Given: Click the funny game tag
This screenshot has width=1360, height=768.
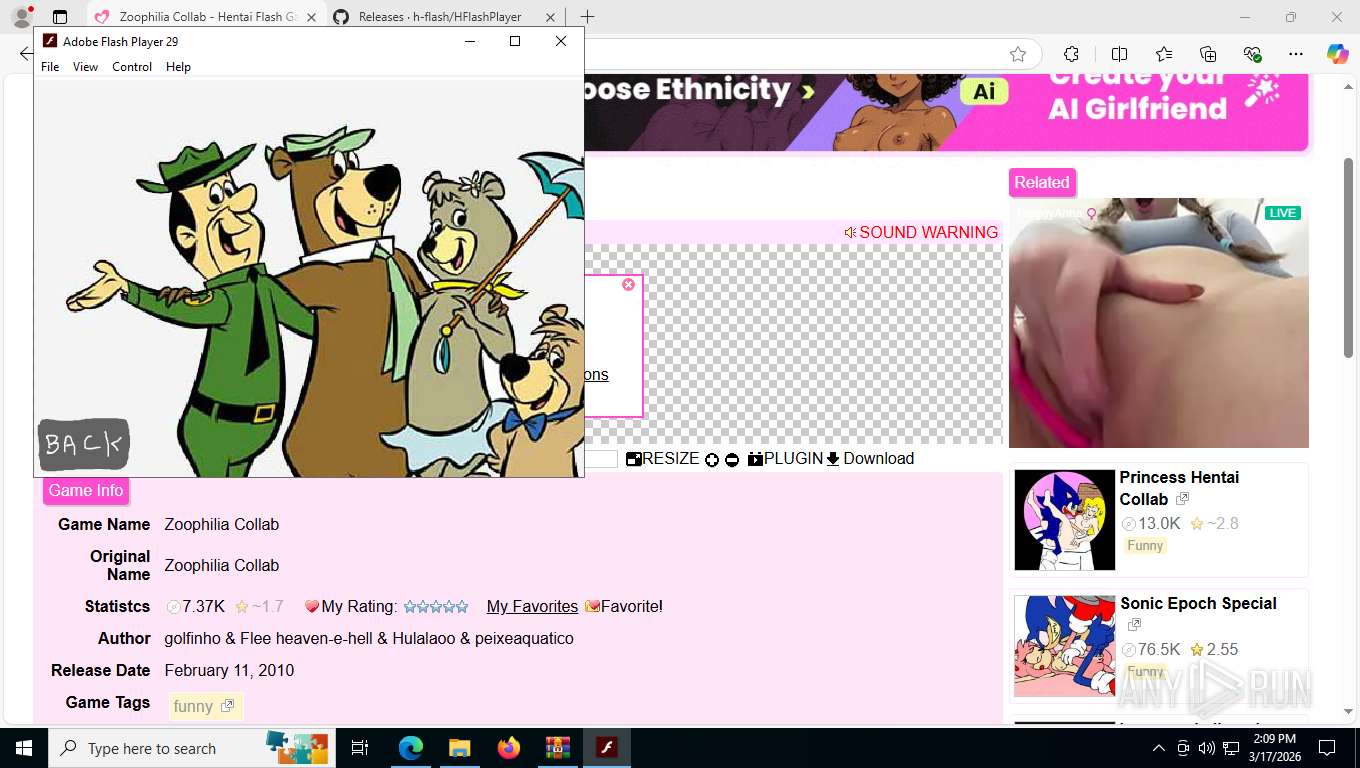Looking at the screenshot, I should pyautogui.click(x=193, y=706).
